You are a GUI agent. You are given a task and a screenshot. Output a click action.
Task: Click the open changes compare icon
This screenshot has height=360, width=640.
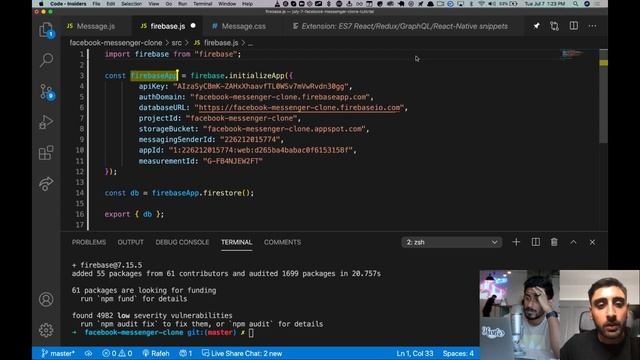click(554, 26)
